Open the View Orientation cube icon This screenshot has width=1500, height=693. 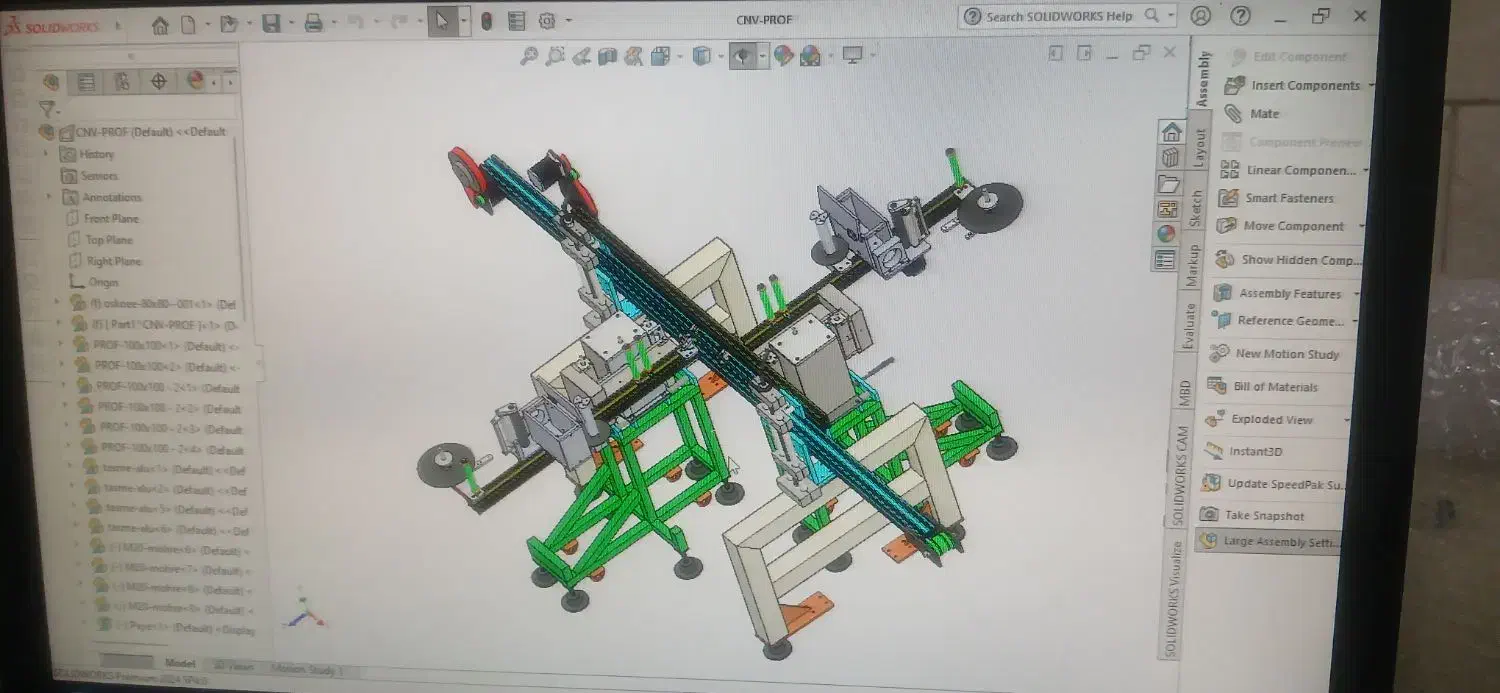pos(660,56)
